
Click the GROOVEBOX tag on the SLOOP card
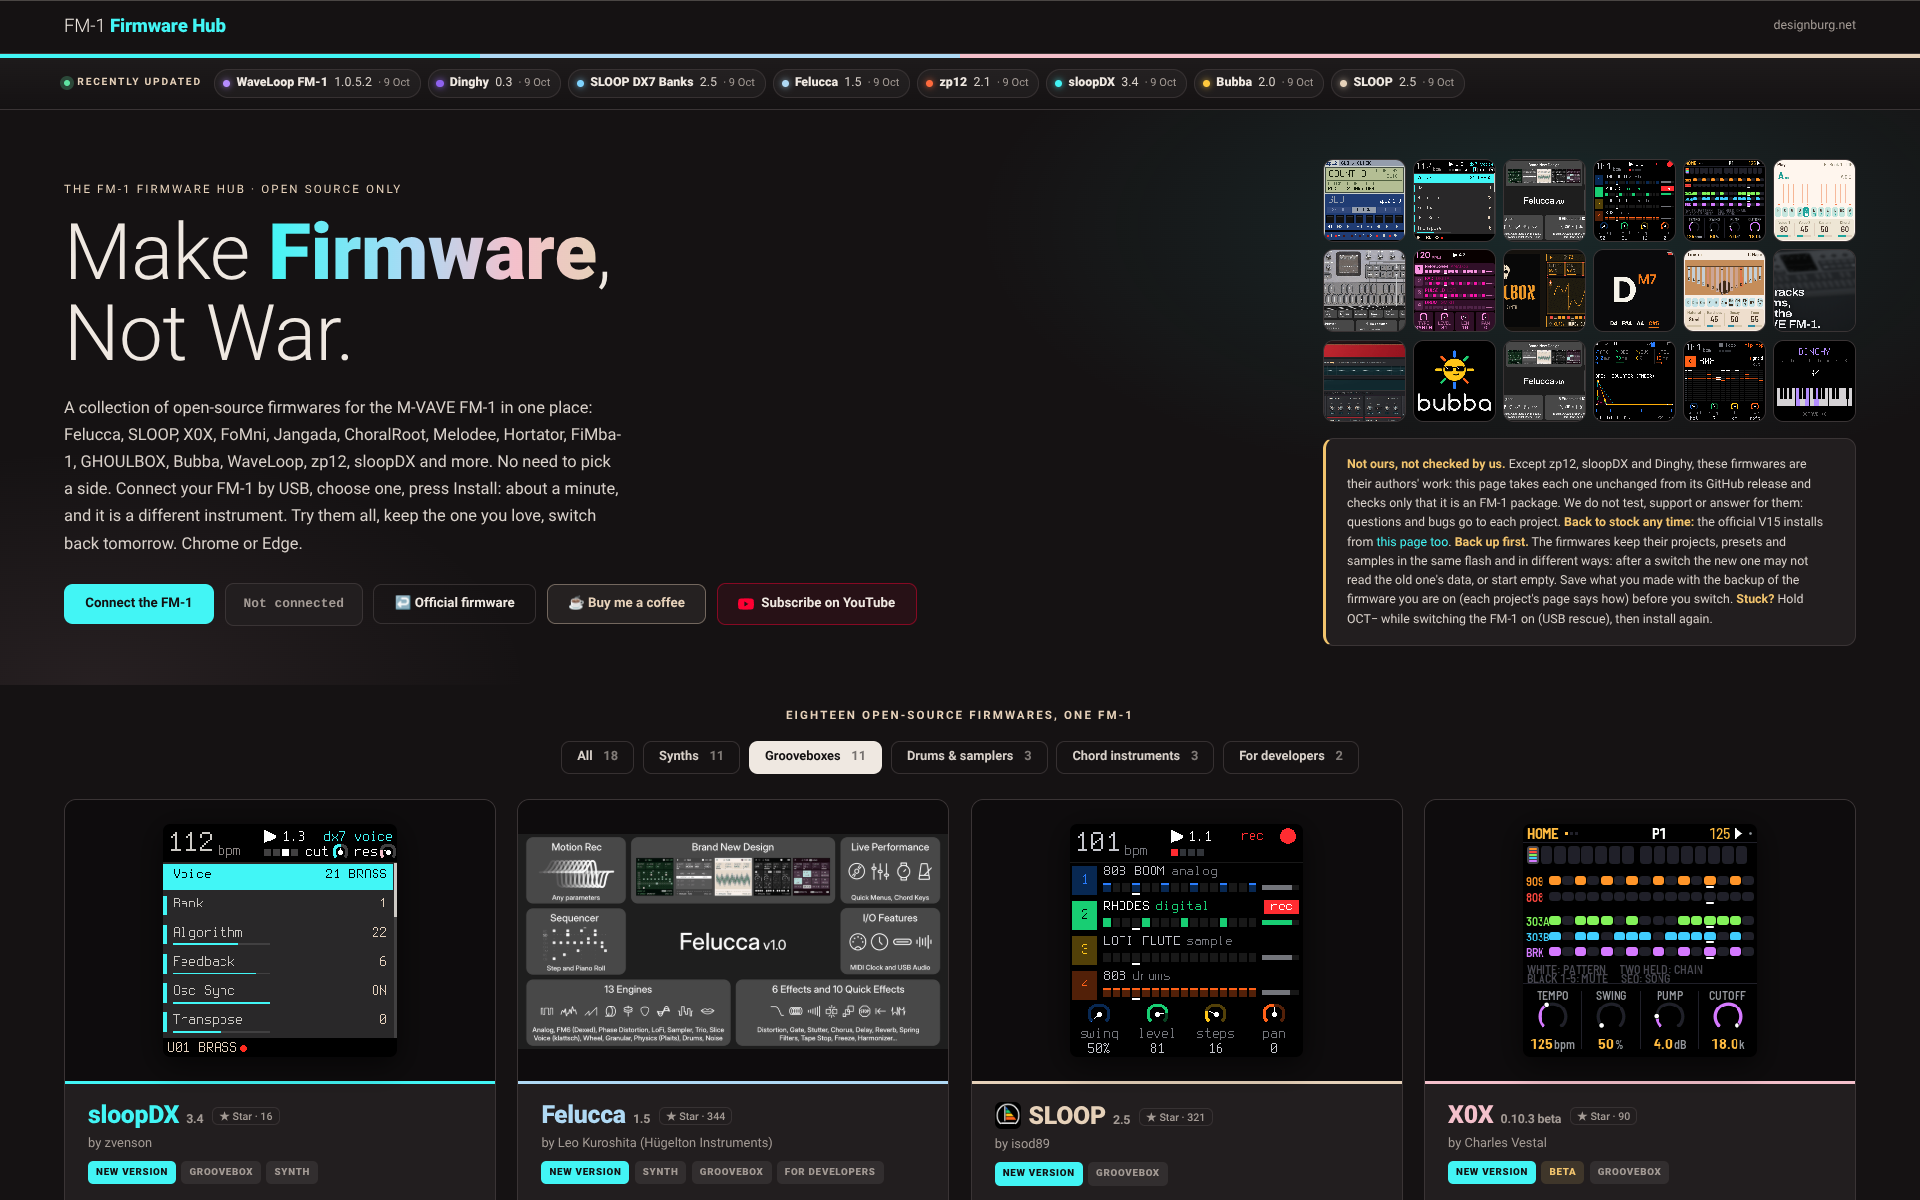click(x=1127, y=1173)
